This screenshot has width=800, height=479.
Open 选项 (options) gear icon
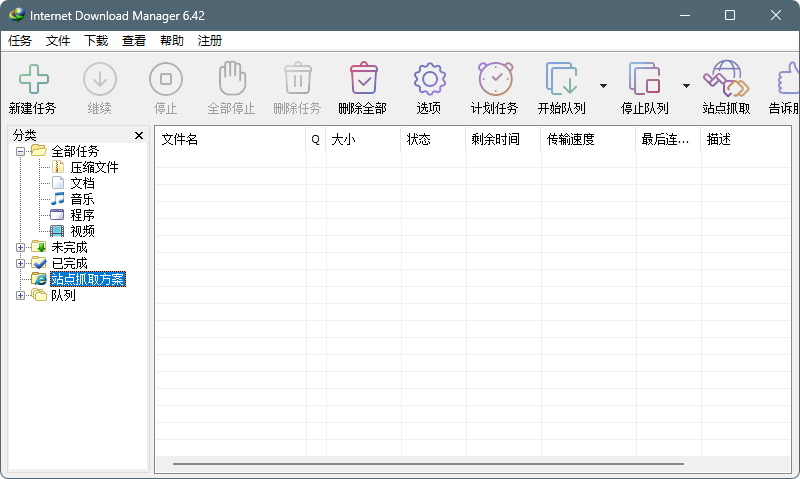(429, 80)
